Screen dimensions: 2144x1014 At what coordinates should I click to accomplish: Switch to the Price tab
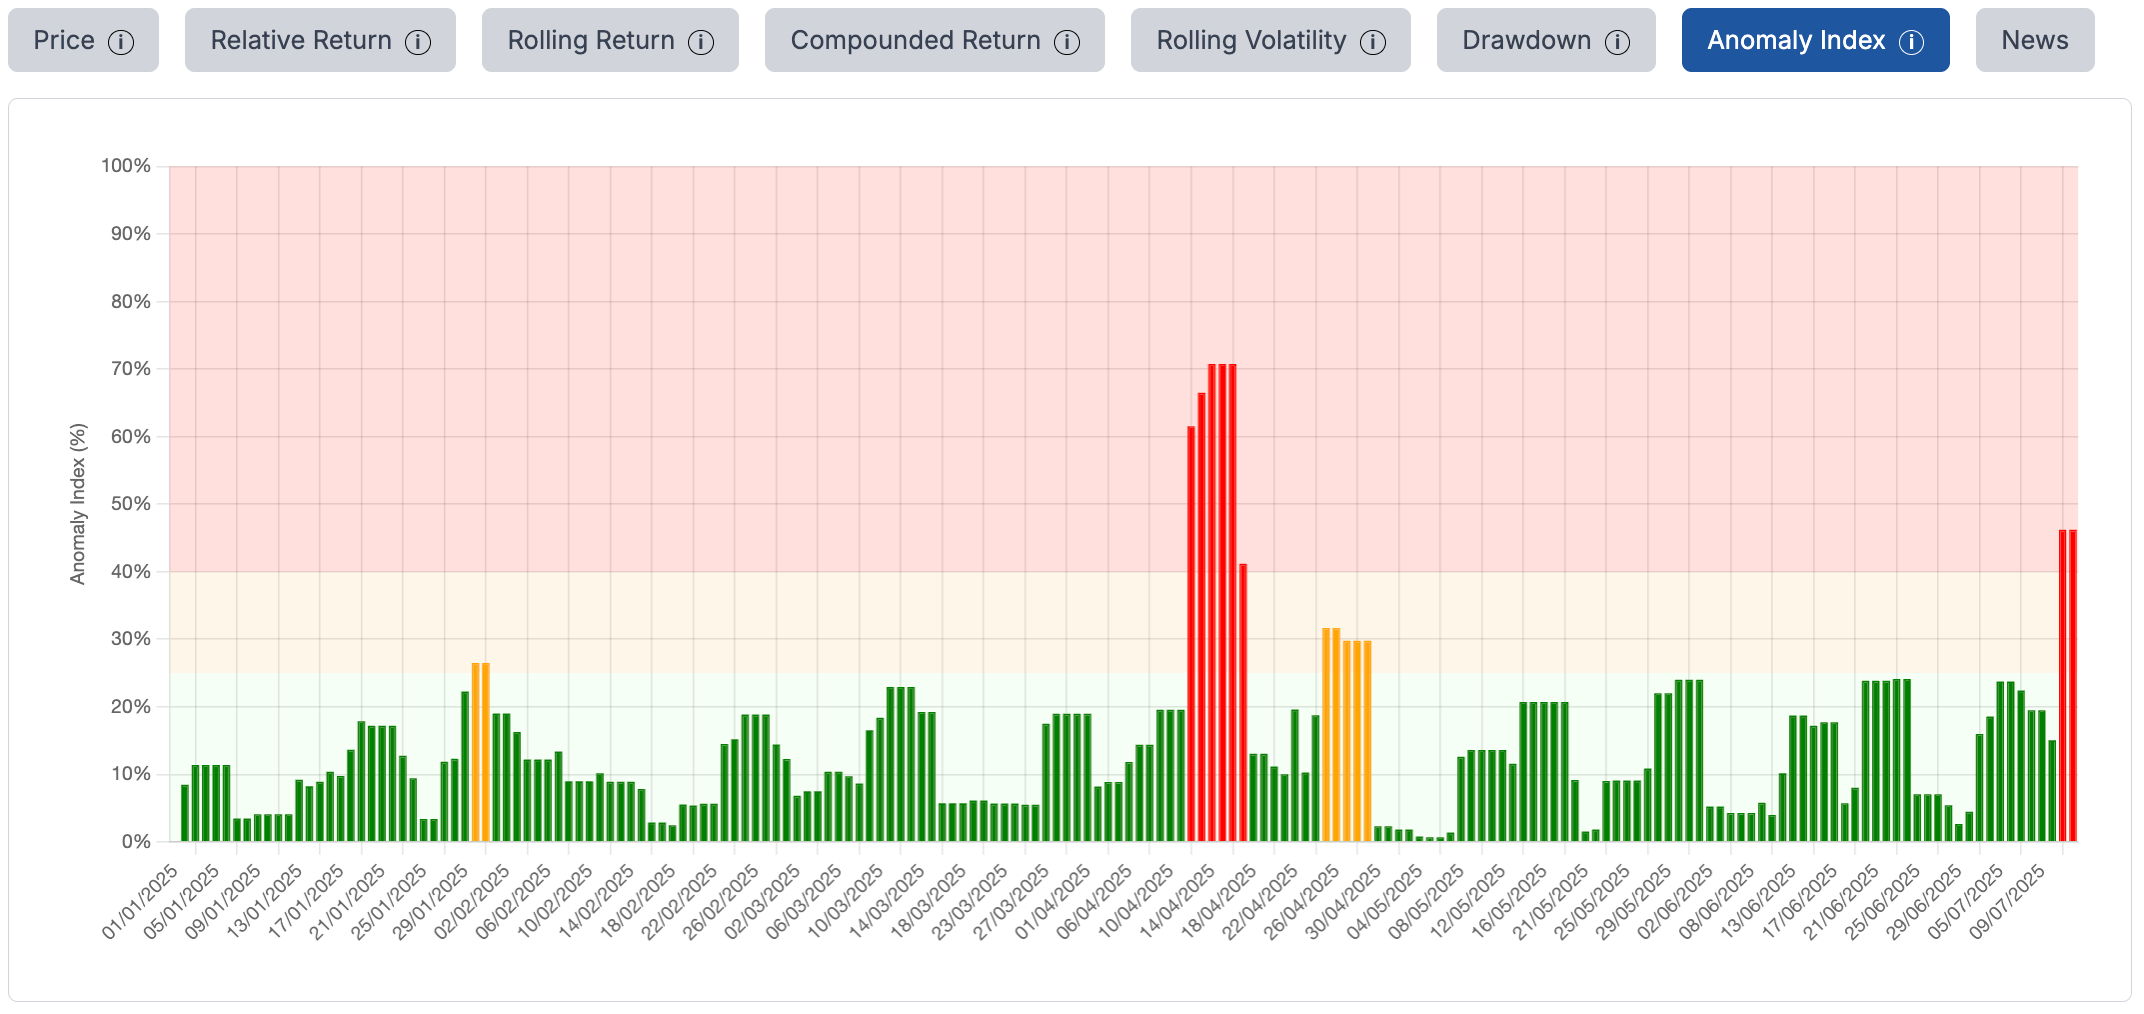click(x=64, y=41)
